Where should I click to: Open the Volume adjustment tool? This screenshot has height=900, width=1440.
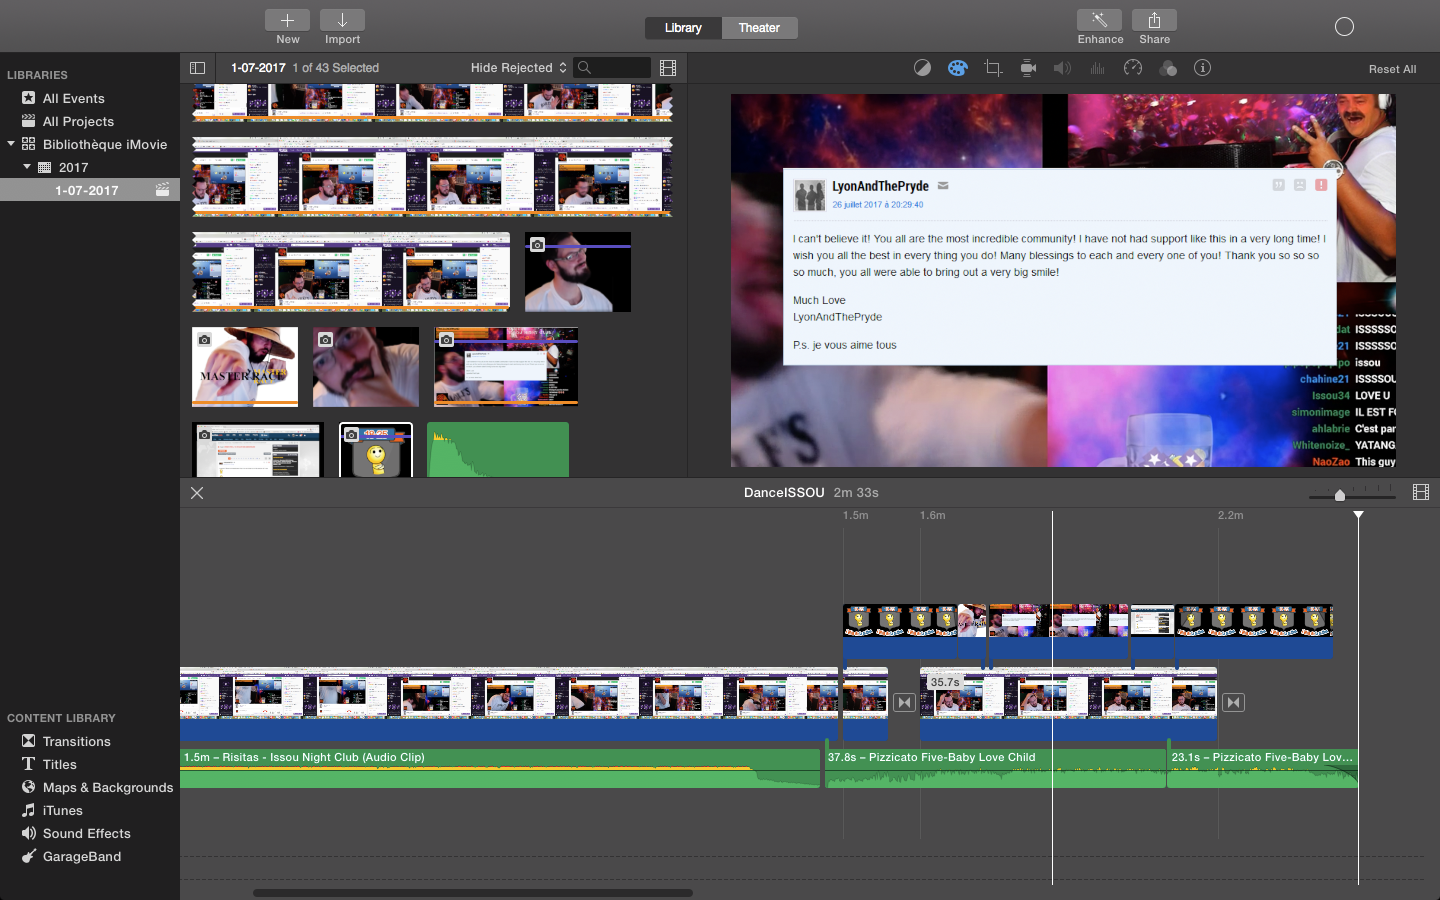pos(1062,68)
